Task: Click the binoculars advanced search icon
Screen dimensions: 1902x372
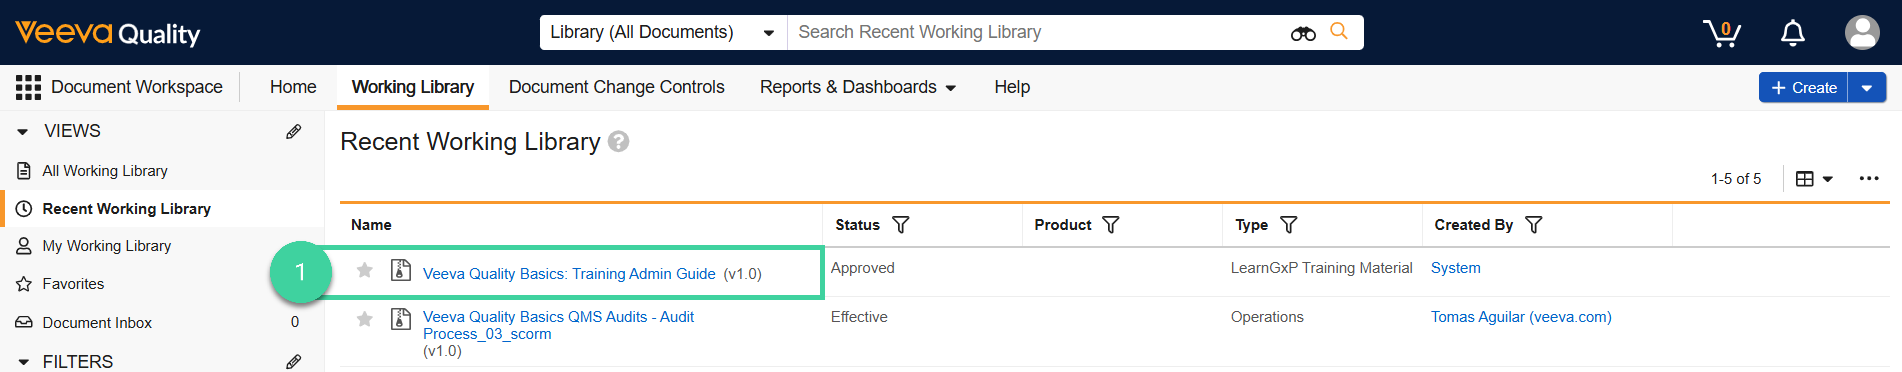Action: click(x=1303, y=33)
